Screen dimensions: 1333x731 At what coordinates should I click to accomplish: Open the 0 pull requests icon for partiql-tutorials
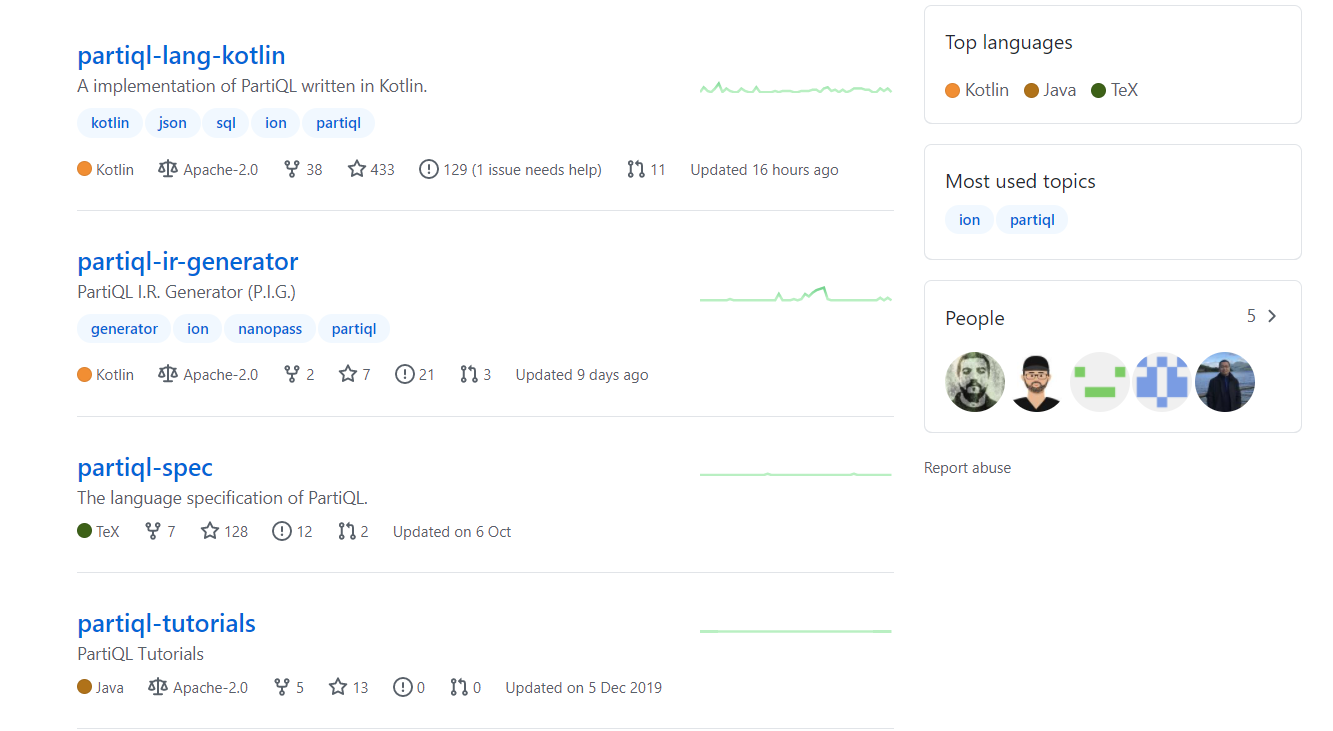459,688
